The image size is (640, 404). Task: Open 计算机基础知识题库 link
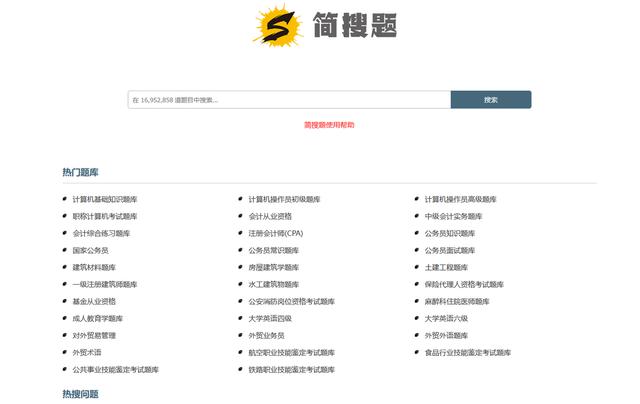(x=105, y=199)
